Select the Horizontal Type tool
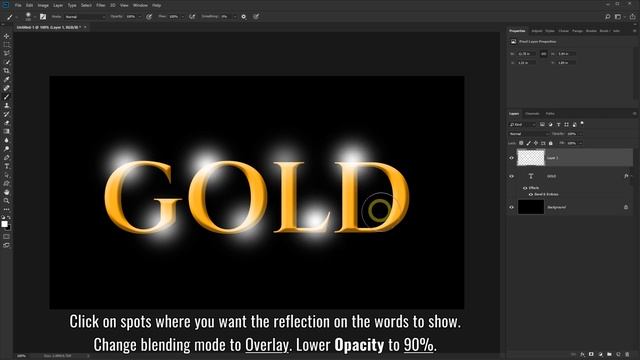The height and width of the screenshot is (360, 640). (7, 166)
